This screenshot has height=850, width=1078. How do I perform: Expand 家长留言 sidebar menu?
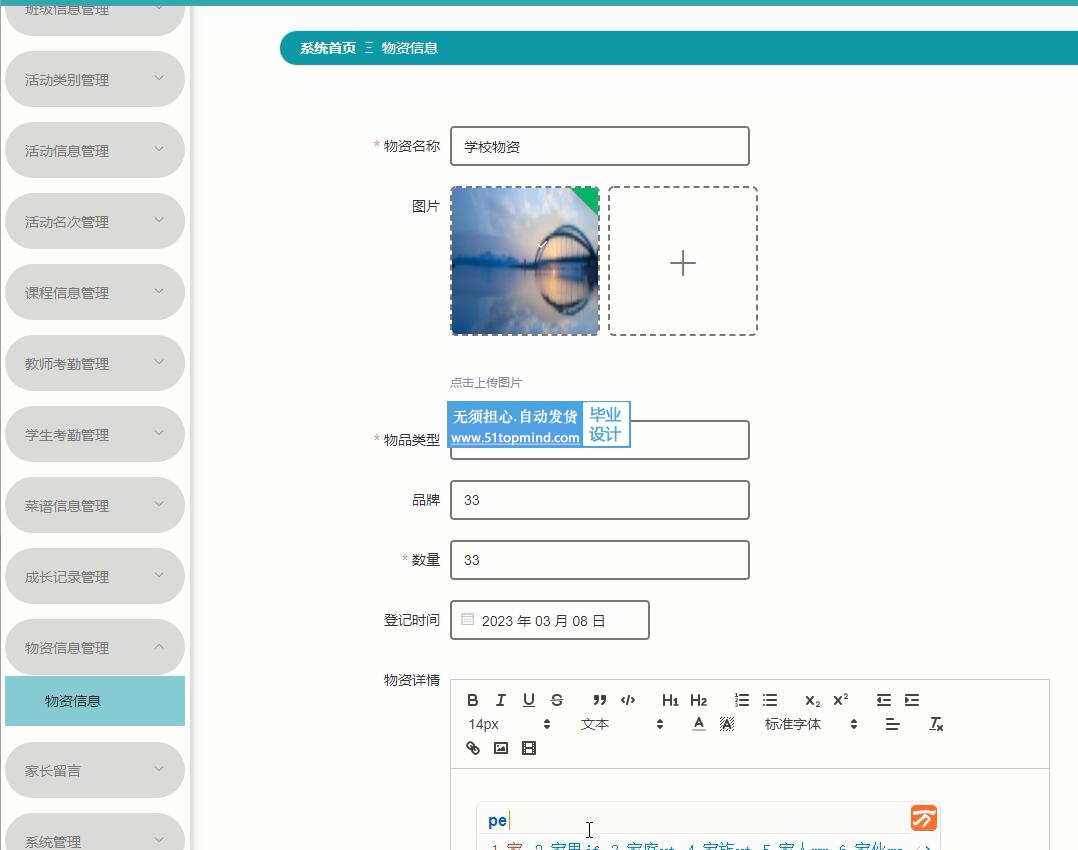coord(95,770)
